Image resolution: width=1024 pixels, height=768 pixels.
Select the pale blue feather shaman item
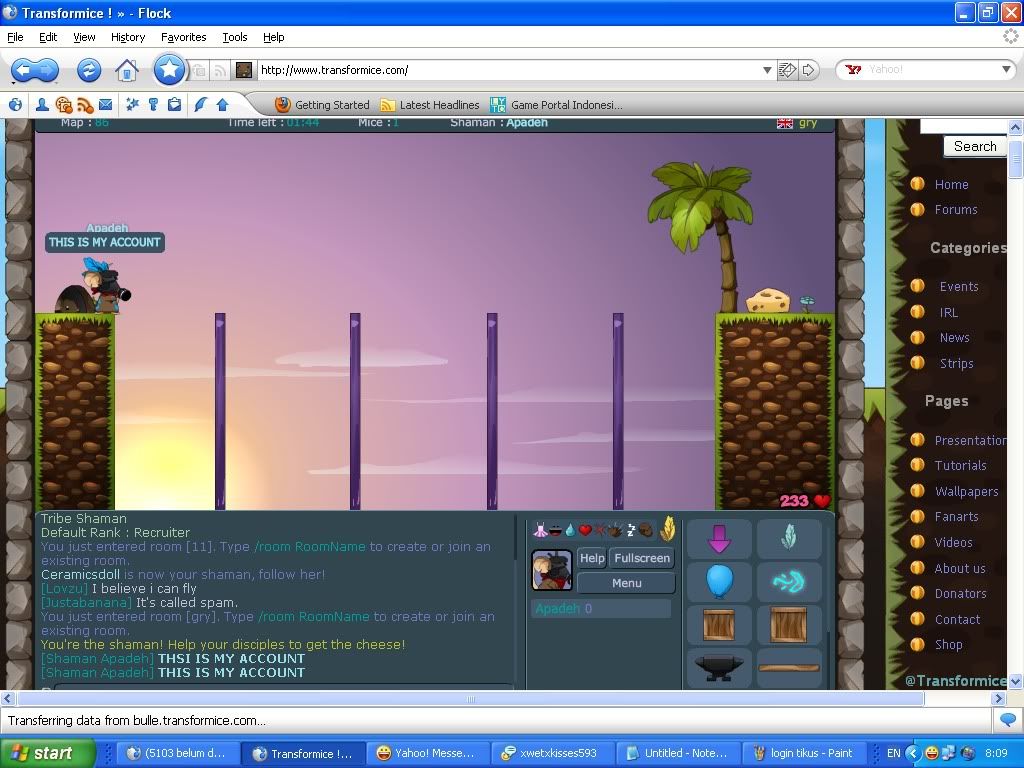789,539
